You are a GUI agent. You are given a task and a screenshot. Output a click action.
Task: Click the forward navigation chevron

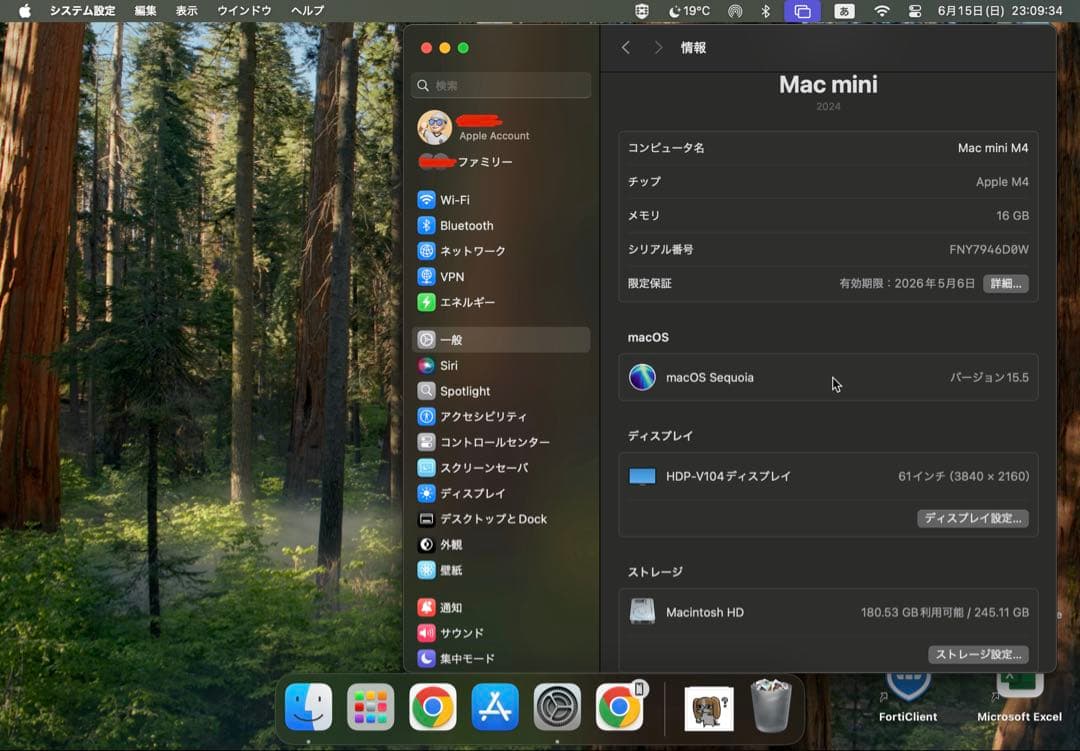657,47
